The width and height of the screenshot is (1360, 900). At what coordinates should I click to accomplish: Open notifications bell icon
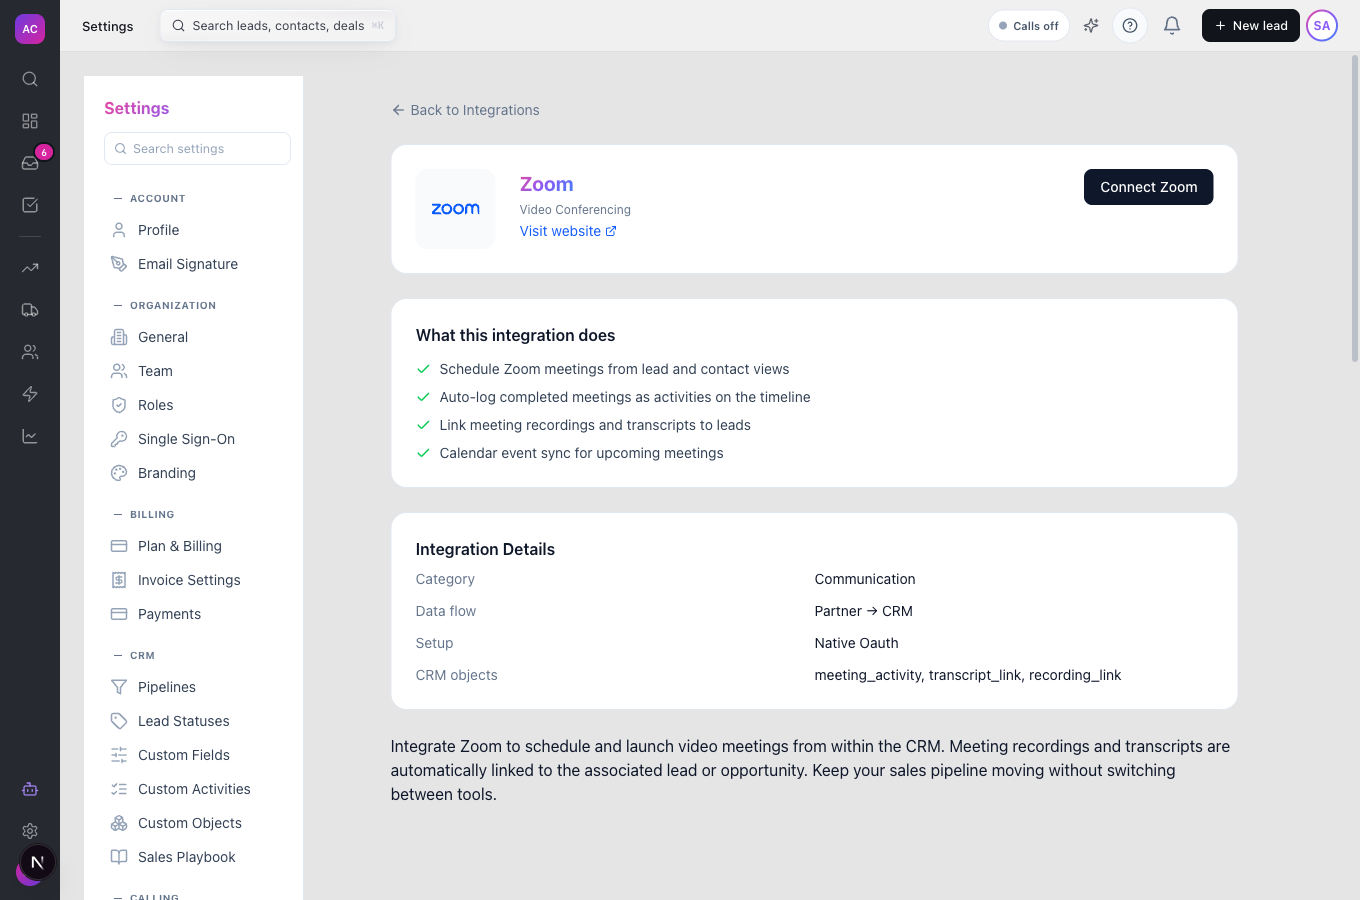[x=1172, y=26]
